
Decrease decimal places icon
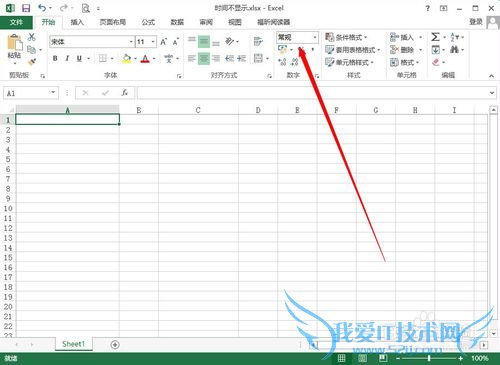click(294, 62)
